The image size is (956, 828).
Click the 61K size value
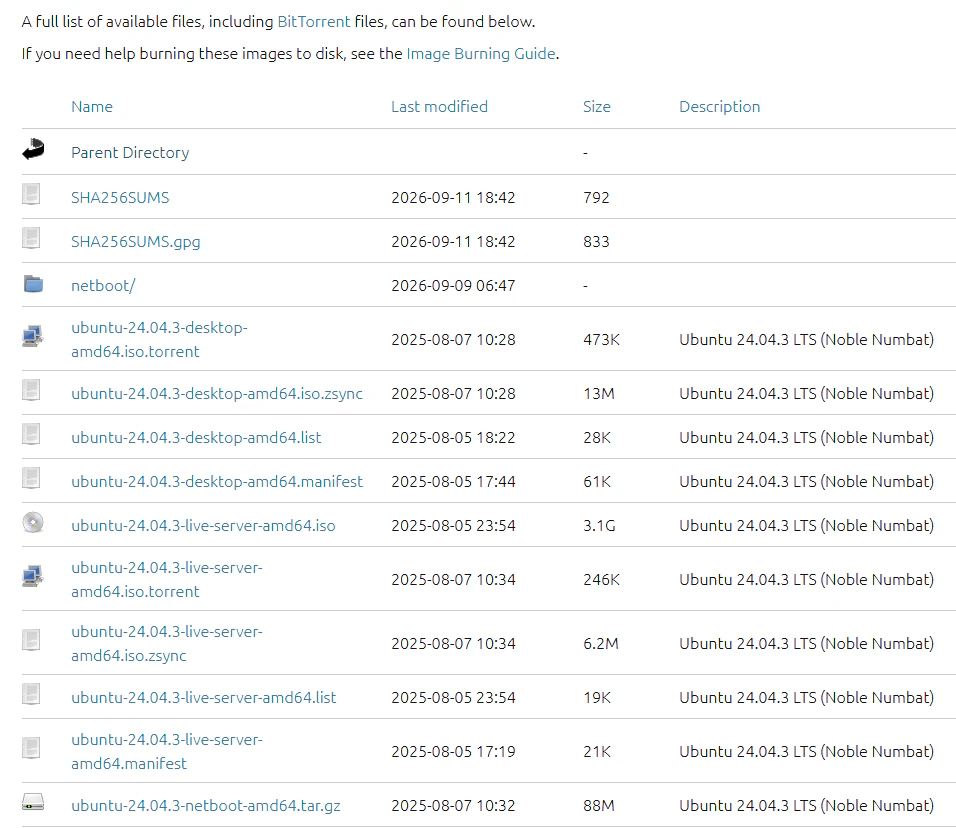click(596, 482)
